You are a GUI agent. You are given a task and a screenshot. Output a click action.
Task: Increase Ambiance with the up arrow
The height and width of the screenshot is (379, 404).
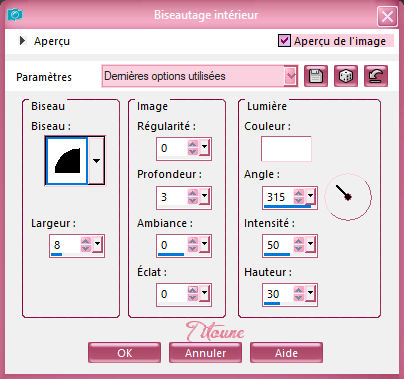(193, 241)
